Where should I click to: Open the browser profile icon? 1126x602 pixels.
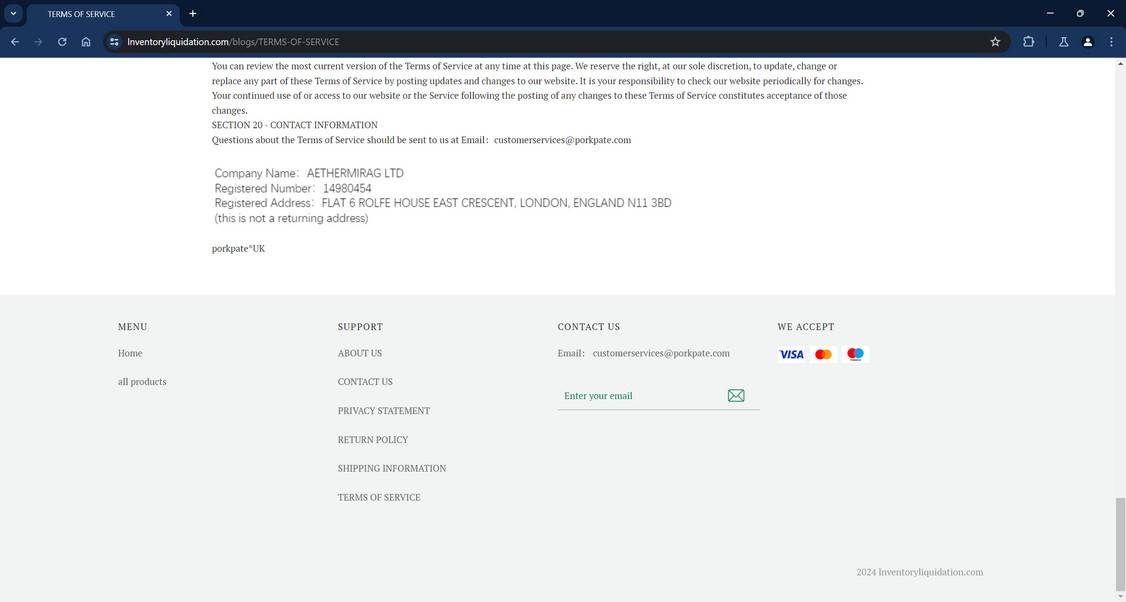click(x=1087, y=42)
